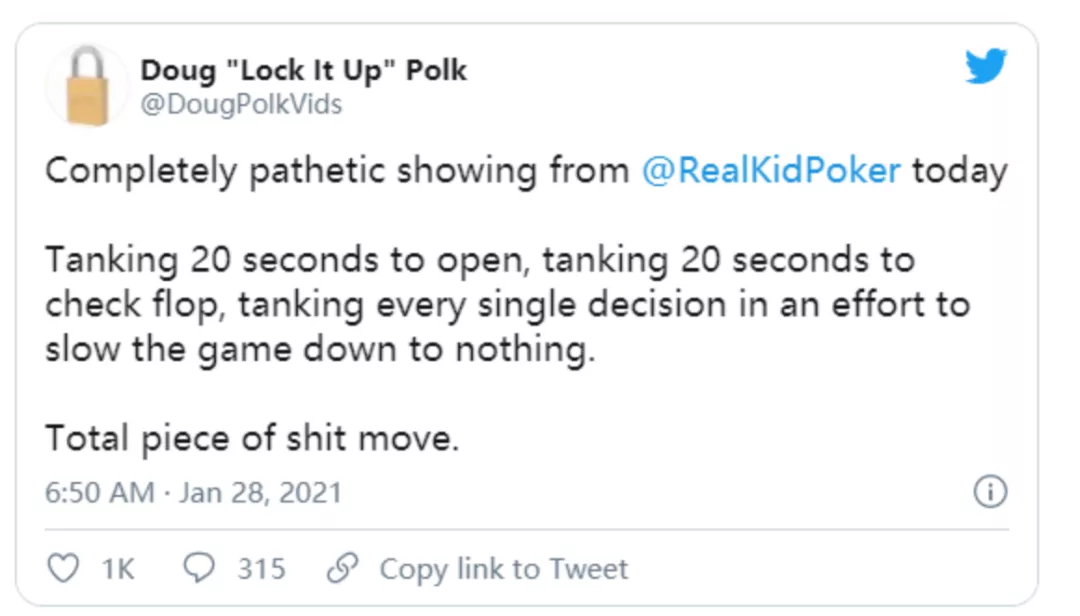This screenshot has width=1080, height=616.
Task: Open the Doug "Lock It Up" Polk display name
Action: coord(304,70)
